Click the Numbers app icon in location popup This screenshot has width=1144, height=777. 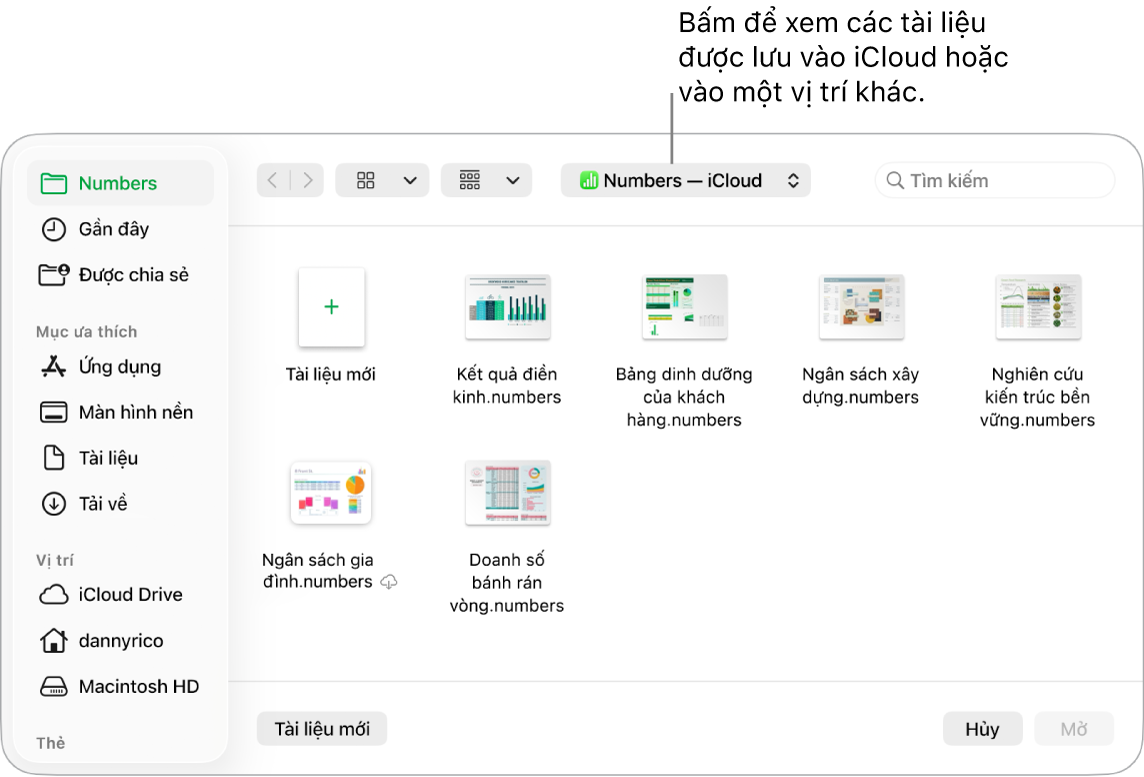click(589, 180)
